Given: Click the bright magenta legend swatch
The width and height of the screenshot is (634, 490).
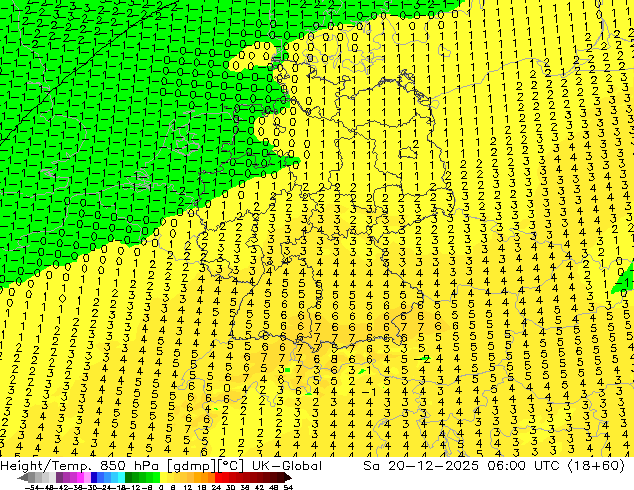Looking at the screenshot, I should pos(80,478).
